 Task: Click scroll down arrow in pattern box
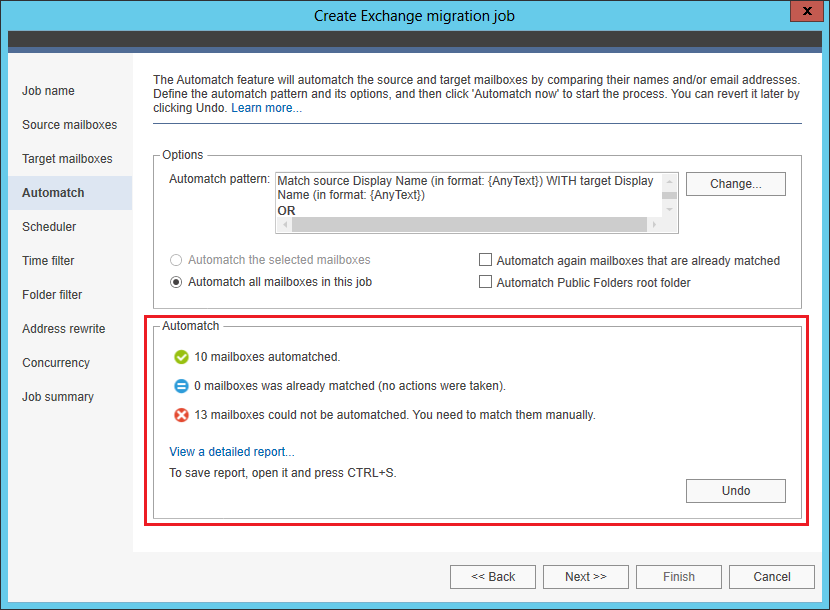coord(670,210)
